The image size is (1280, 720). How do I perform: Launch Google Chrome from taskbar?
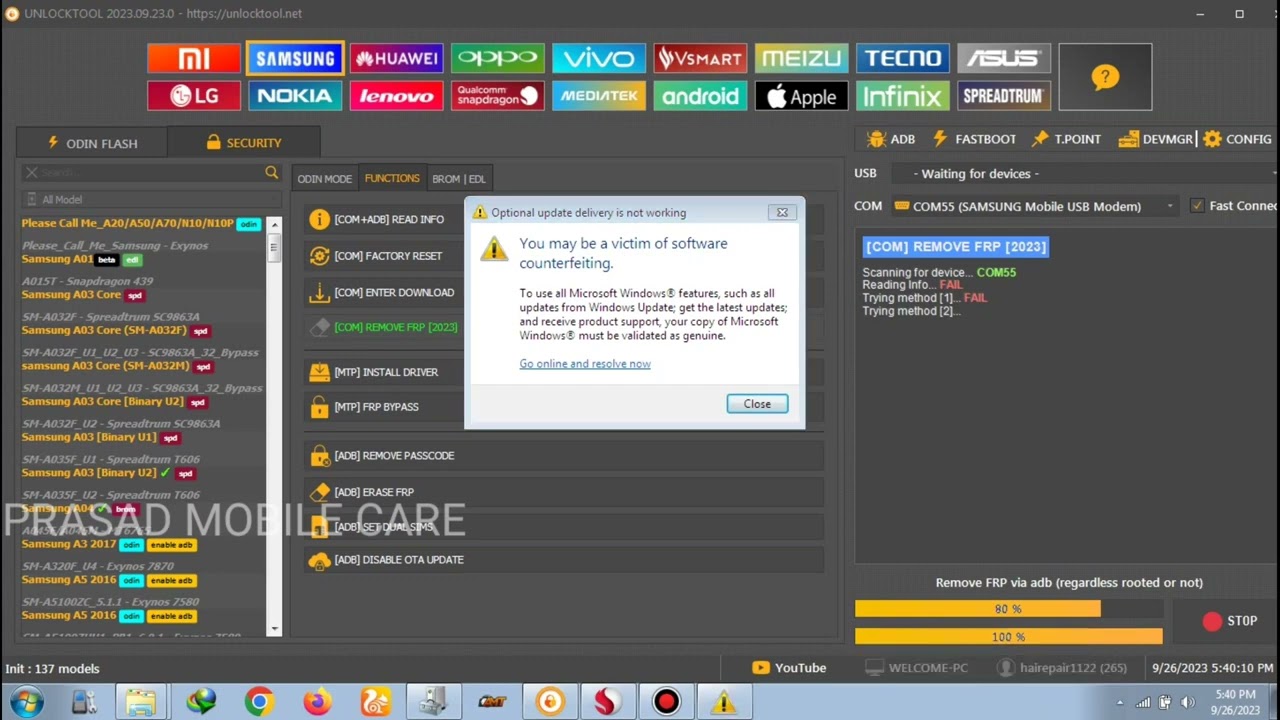[x=259, y=702]
